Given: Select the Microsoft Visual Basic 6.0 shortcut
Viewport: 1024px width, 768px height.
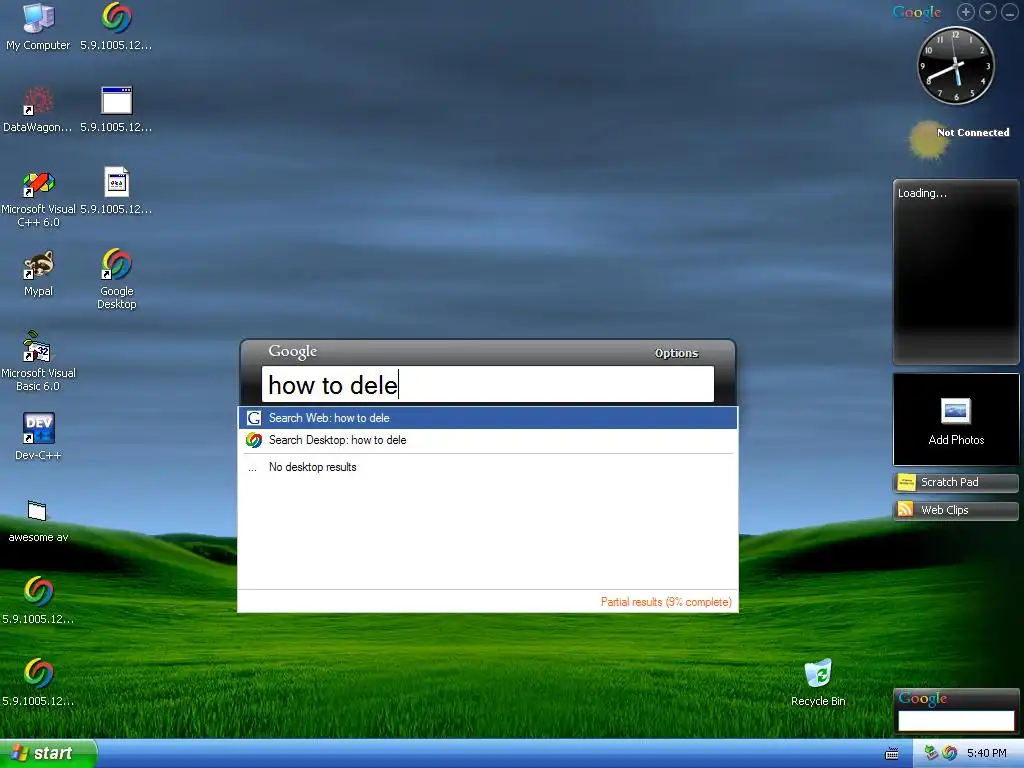Looking at the screenshot, I should [38, 360].
